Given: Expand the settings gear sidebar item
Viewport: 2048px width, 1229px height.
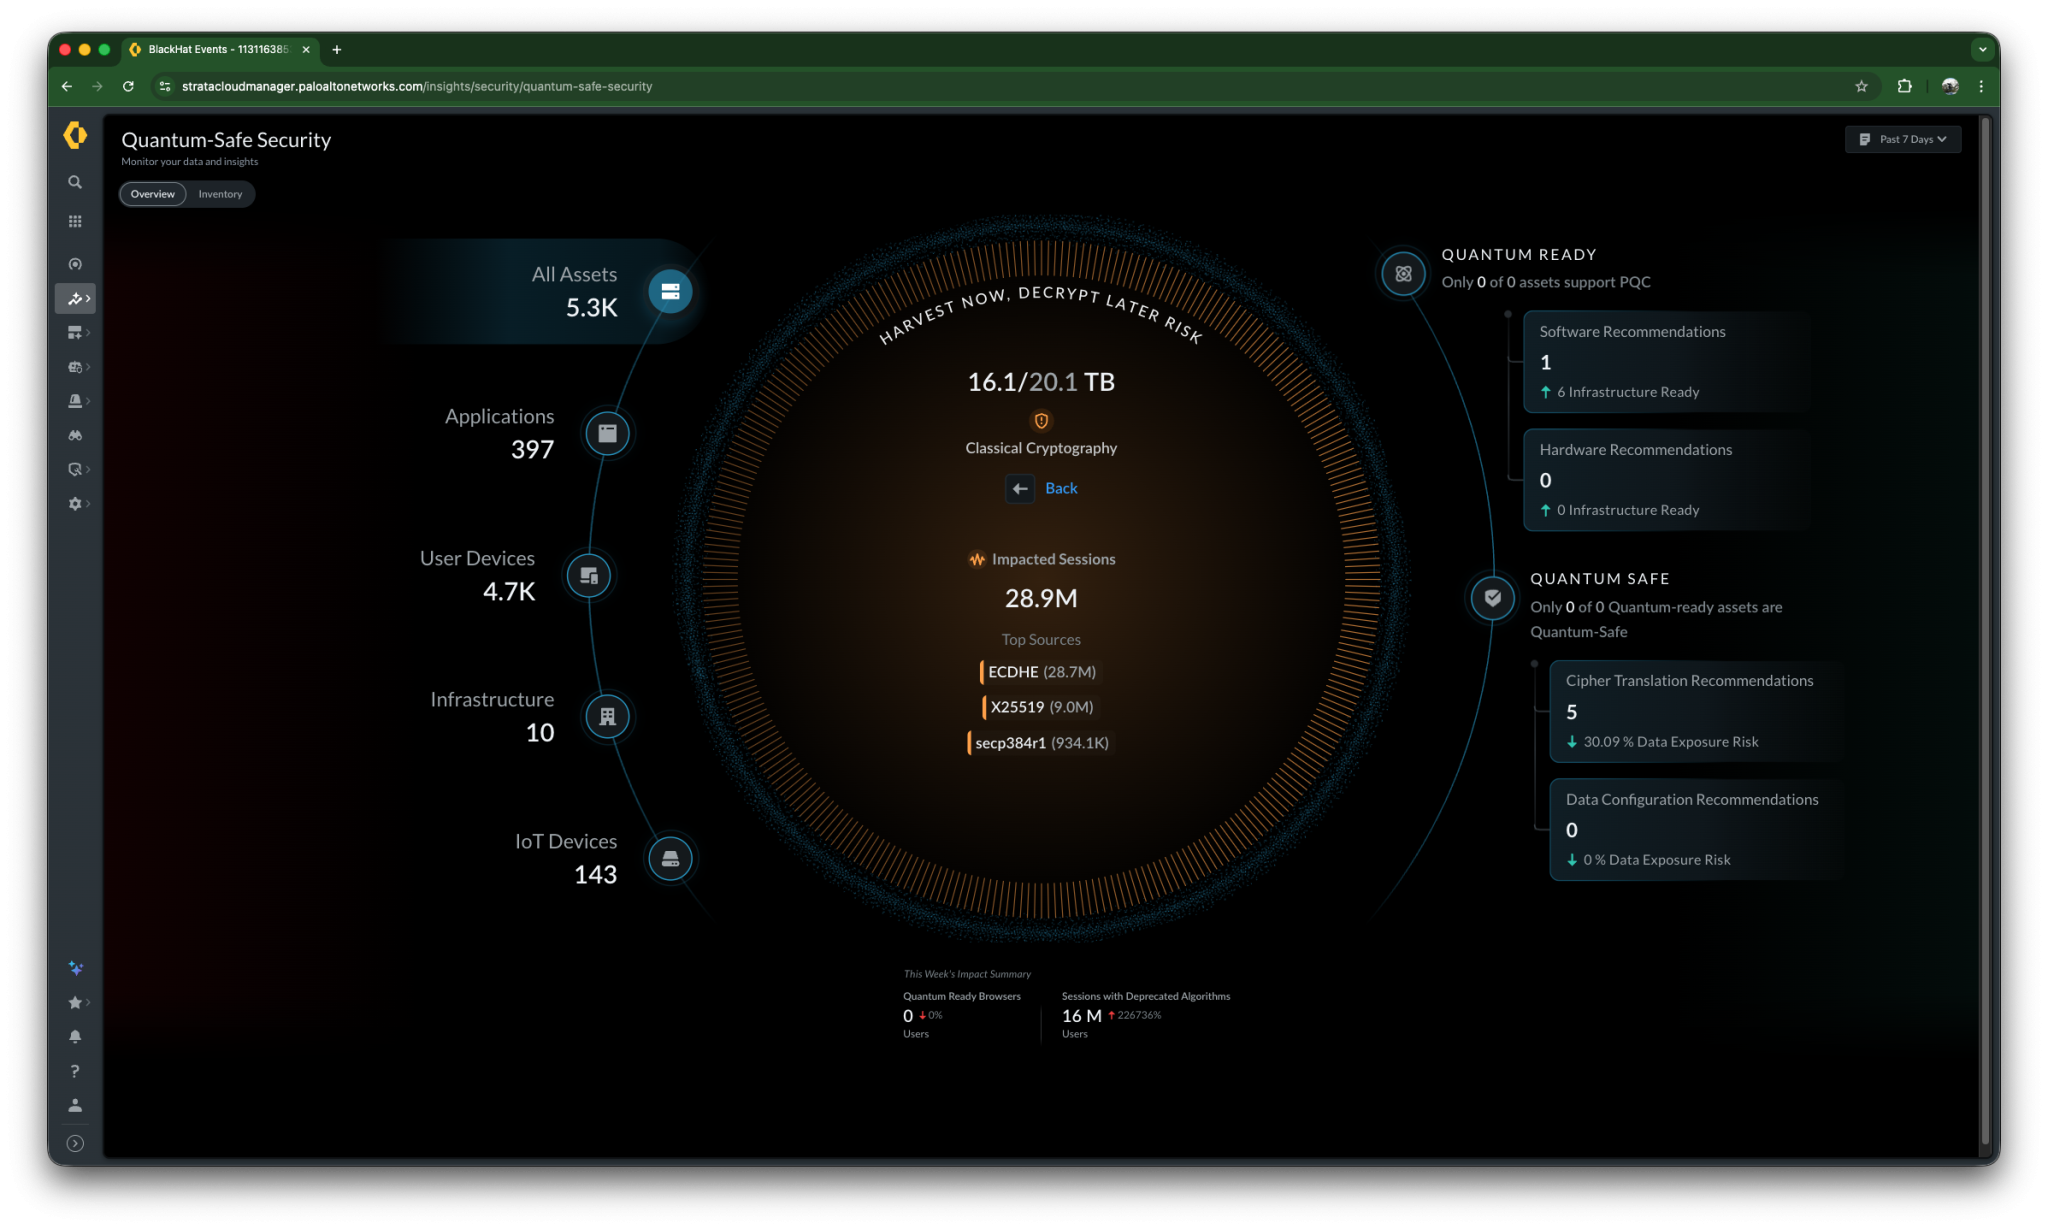Looking at the screenshot, I should 78,504.
